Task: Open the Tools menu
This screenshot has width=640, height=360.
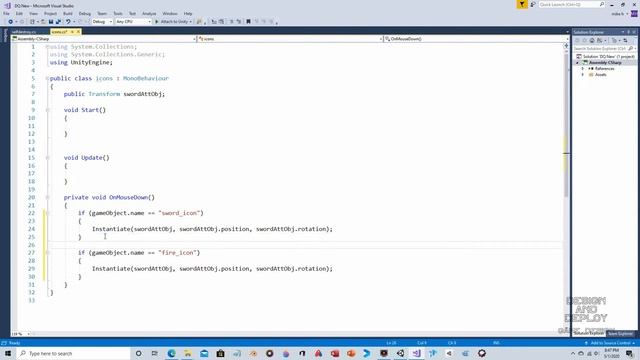Action: coord(118,13)
